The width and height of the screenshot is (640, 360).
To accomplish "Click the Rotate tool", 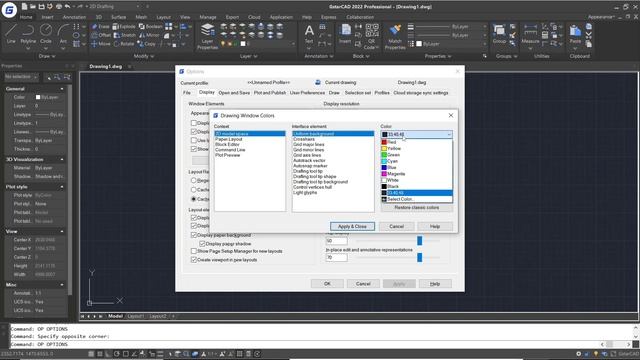I will click(x=124, y=44).
